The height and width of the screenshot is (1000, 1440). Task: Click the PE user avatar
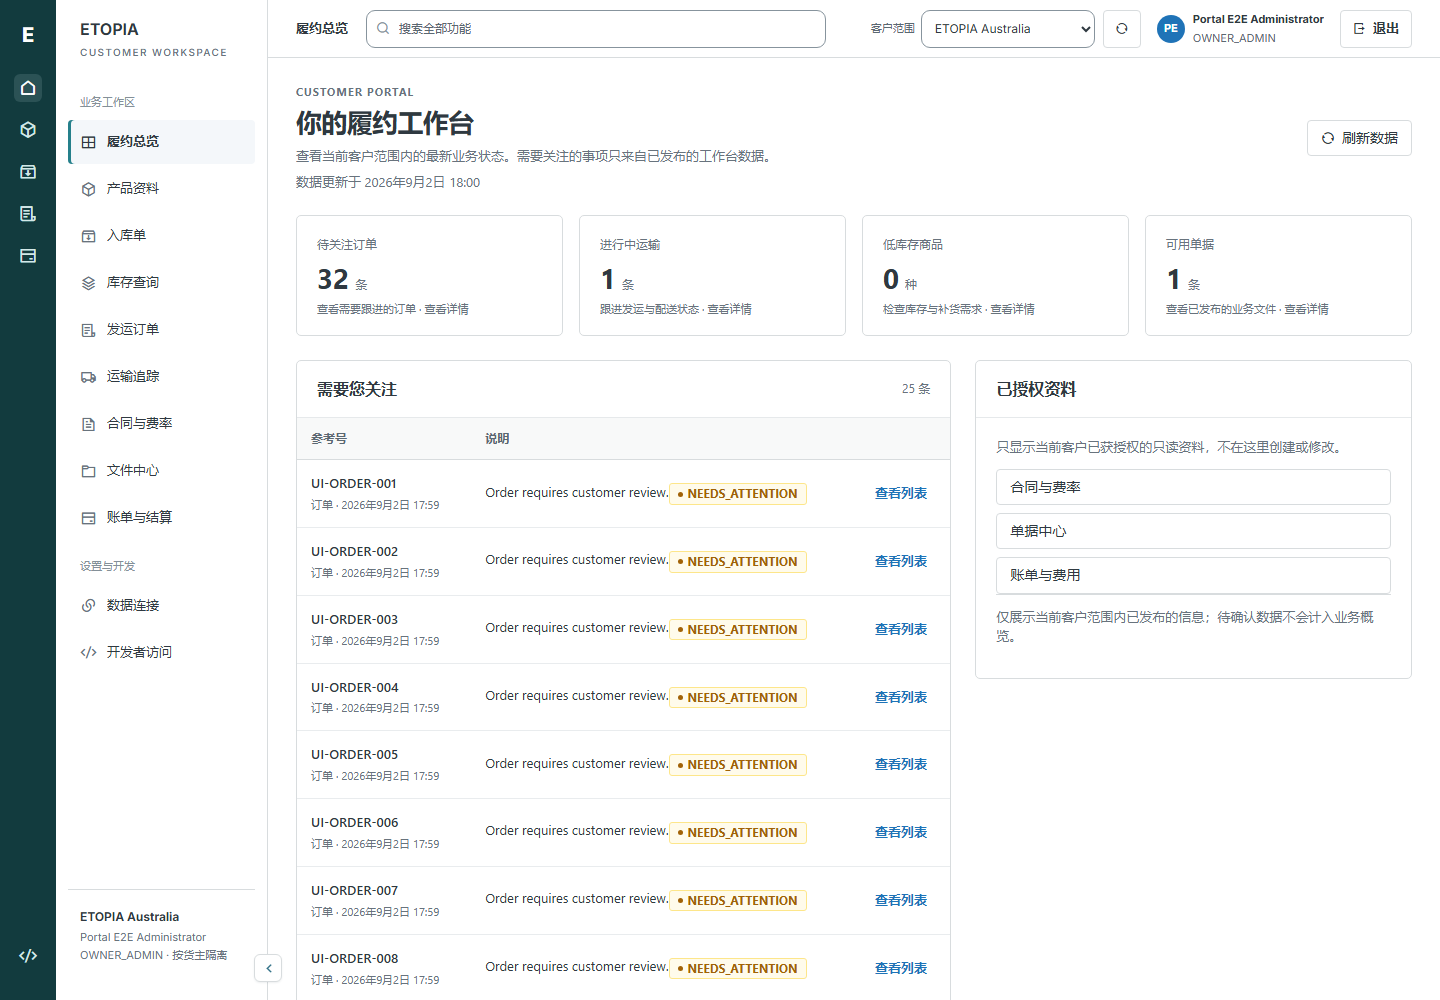pyautogui.click(x=1170, y=29)
